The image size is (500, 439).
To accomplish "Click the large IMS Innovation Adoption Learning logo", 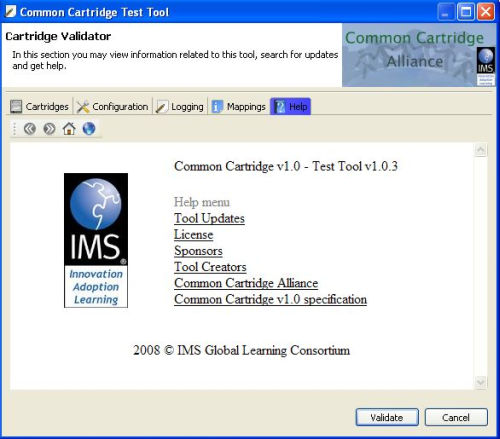I will 96,240.
